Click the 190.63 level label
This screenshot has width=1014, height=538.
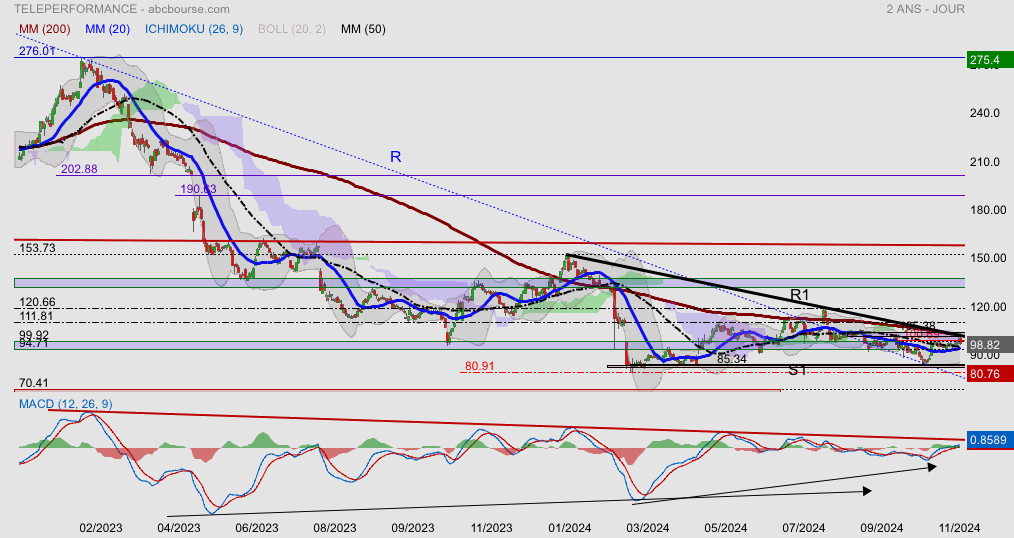pos(198,189)
